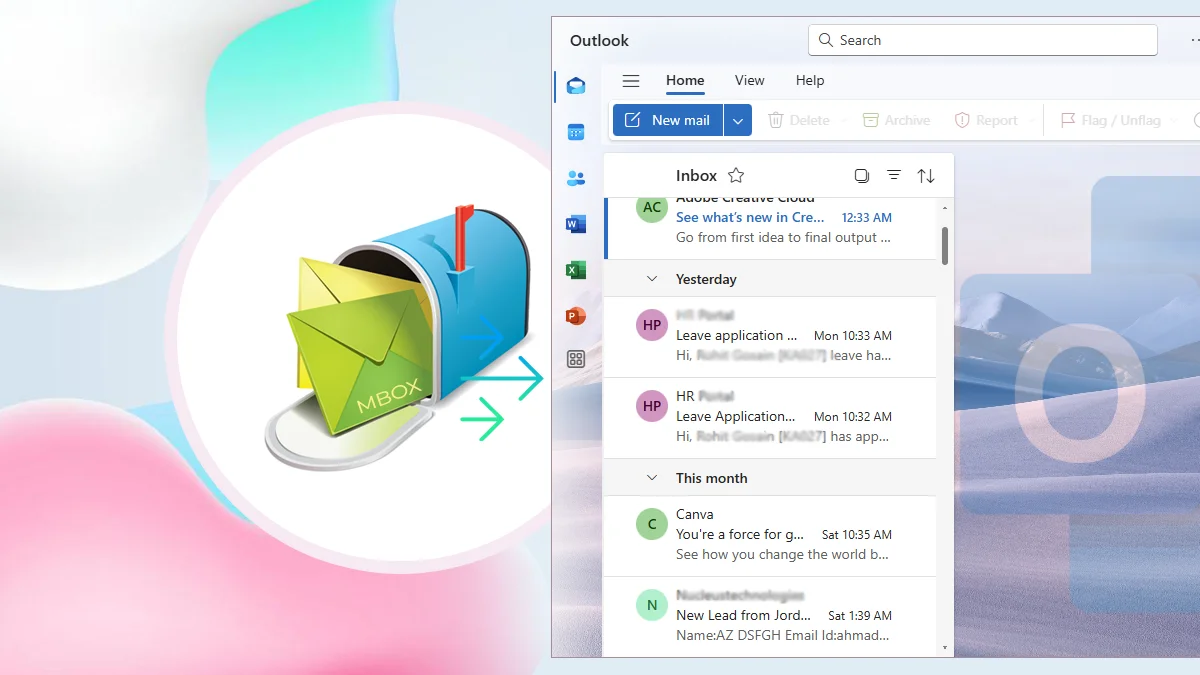
Task: Switch to the Home tab
Action: coord(685,81)
